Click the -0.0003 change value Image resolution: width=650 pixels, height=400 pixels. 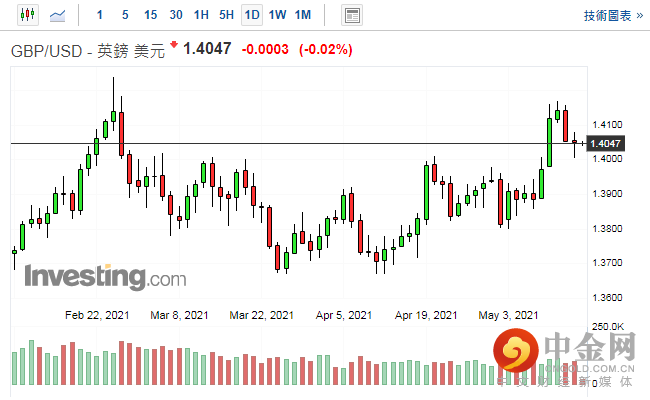[x=265, y=49]
